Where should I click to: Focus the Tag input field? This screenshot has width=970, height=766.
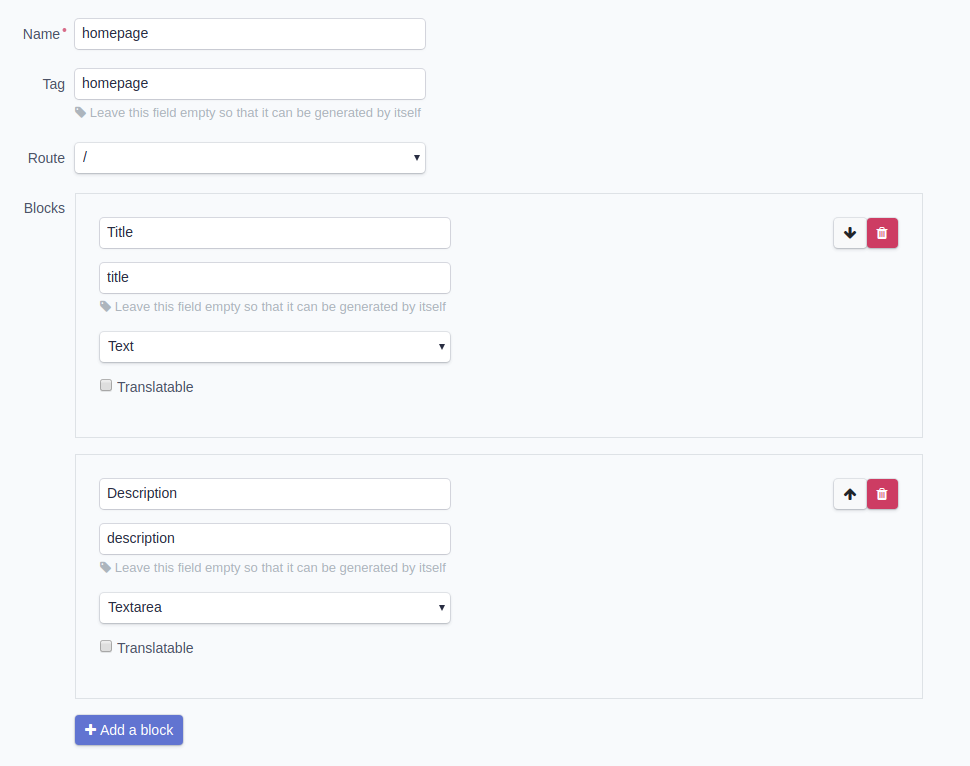click(x=250, y=84)
